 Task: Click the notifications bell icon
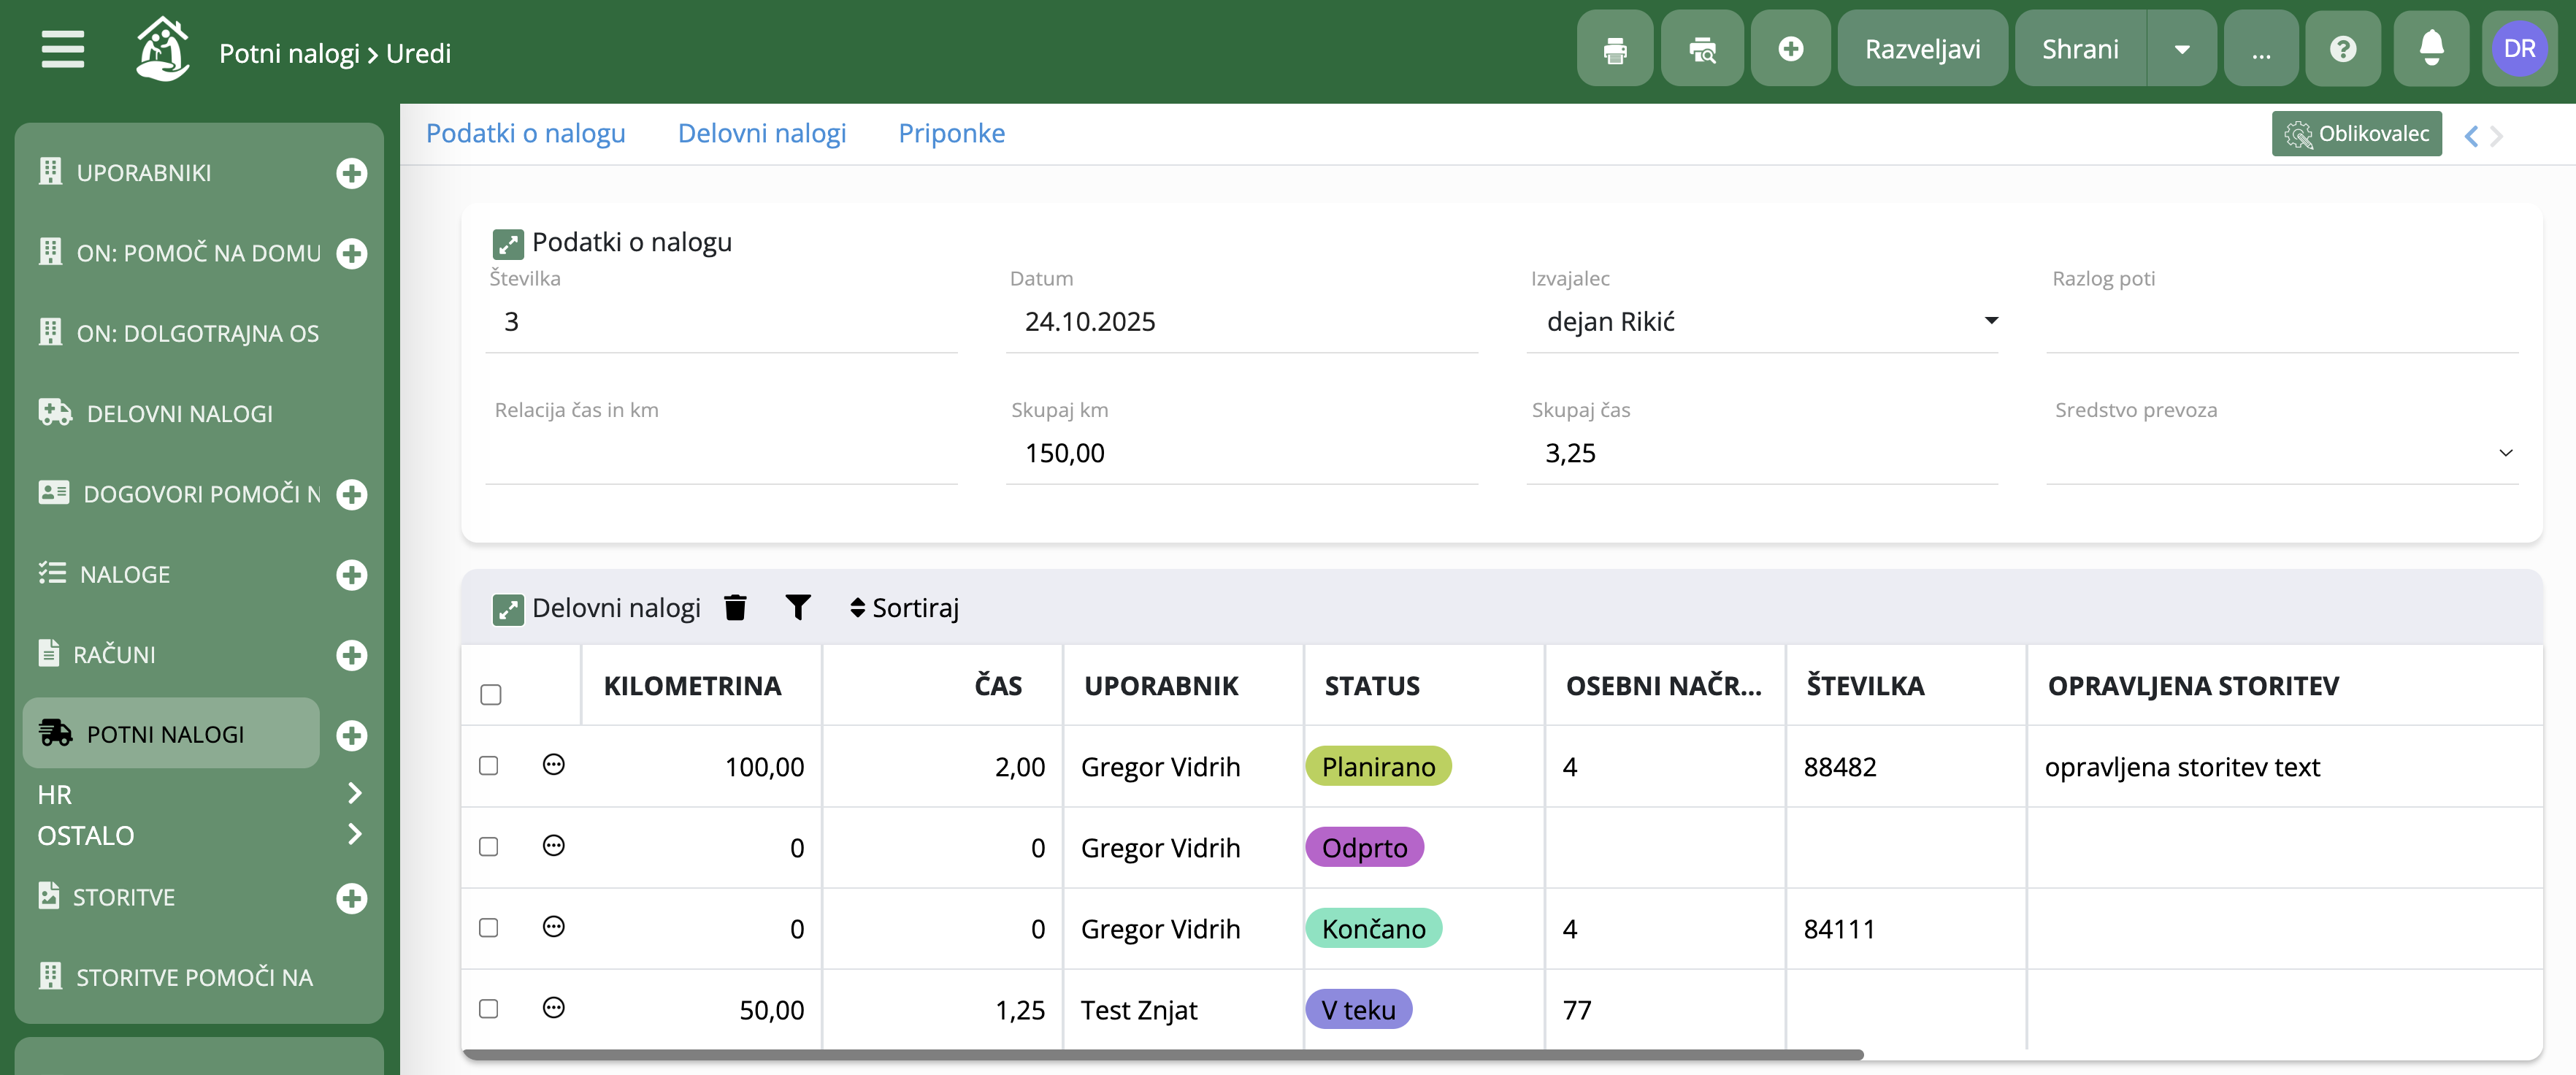pos(2431,49)
